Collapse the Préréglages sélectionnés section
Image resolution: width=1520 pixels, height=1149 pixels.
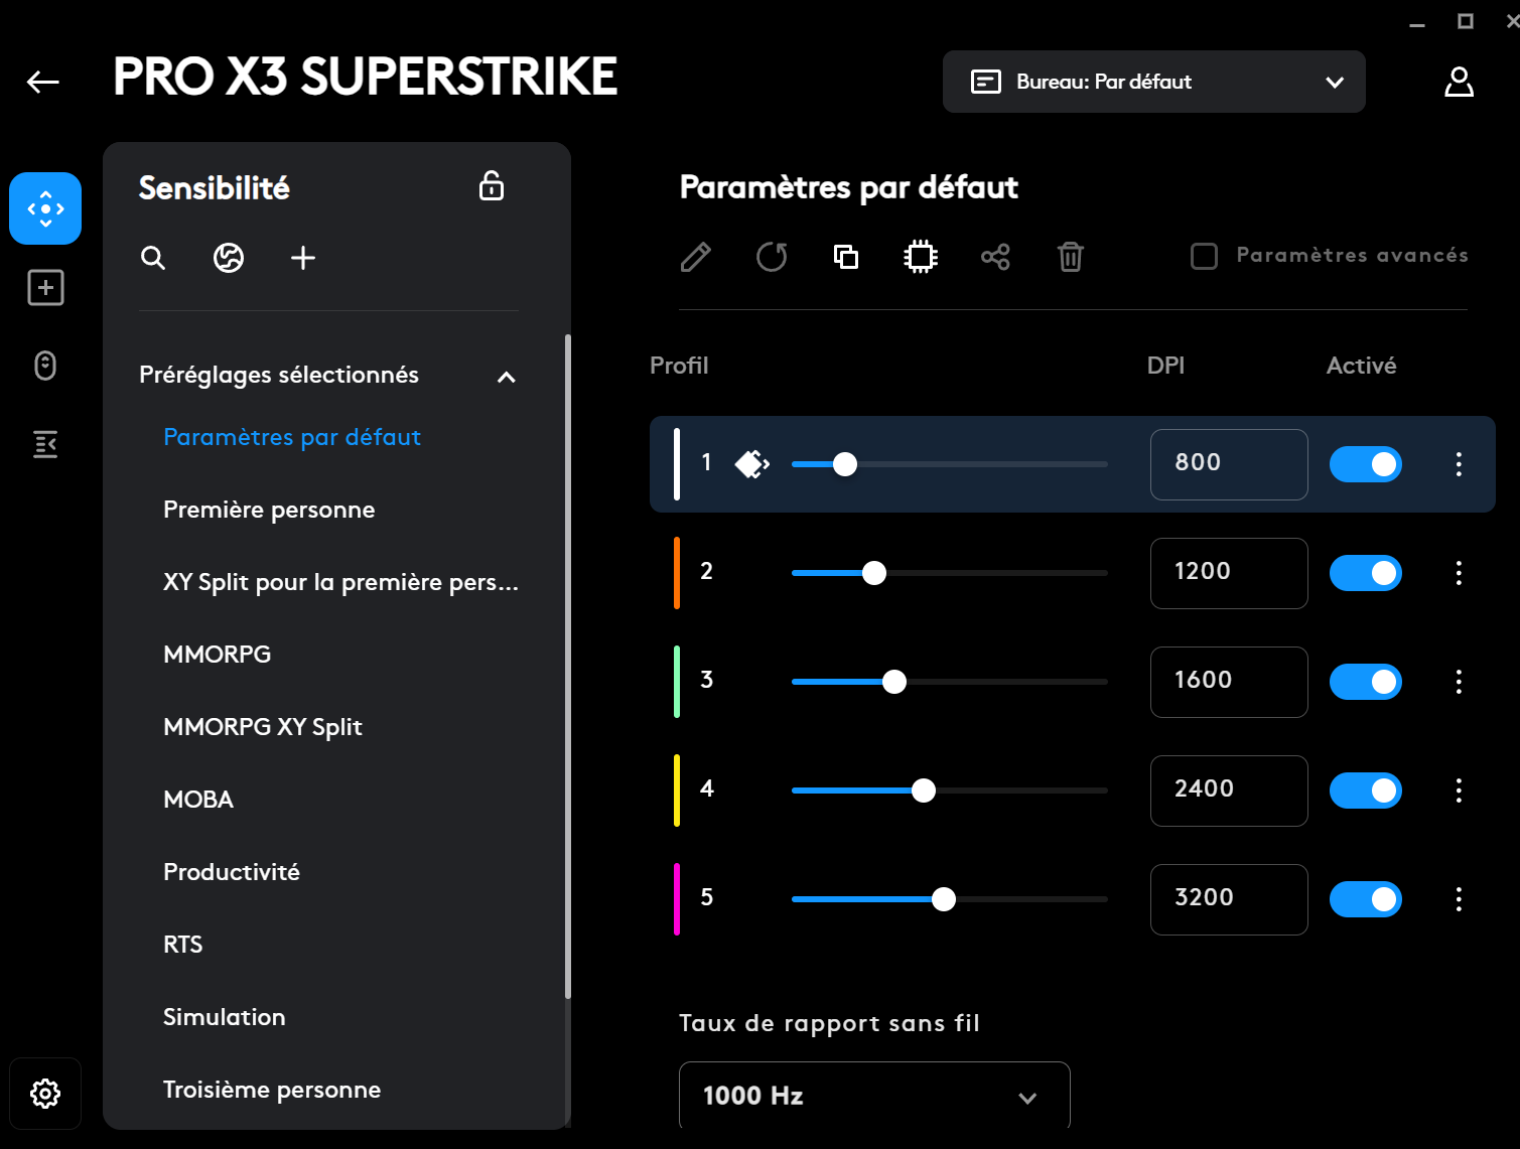coord(507,377)
